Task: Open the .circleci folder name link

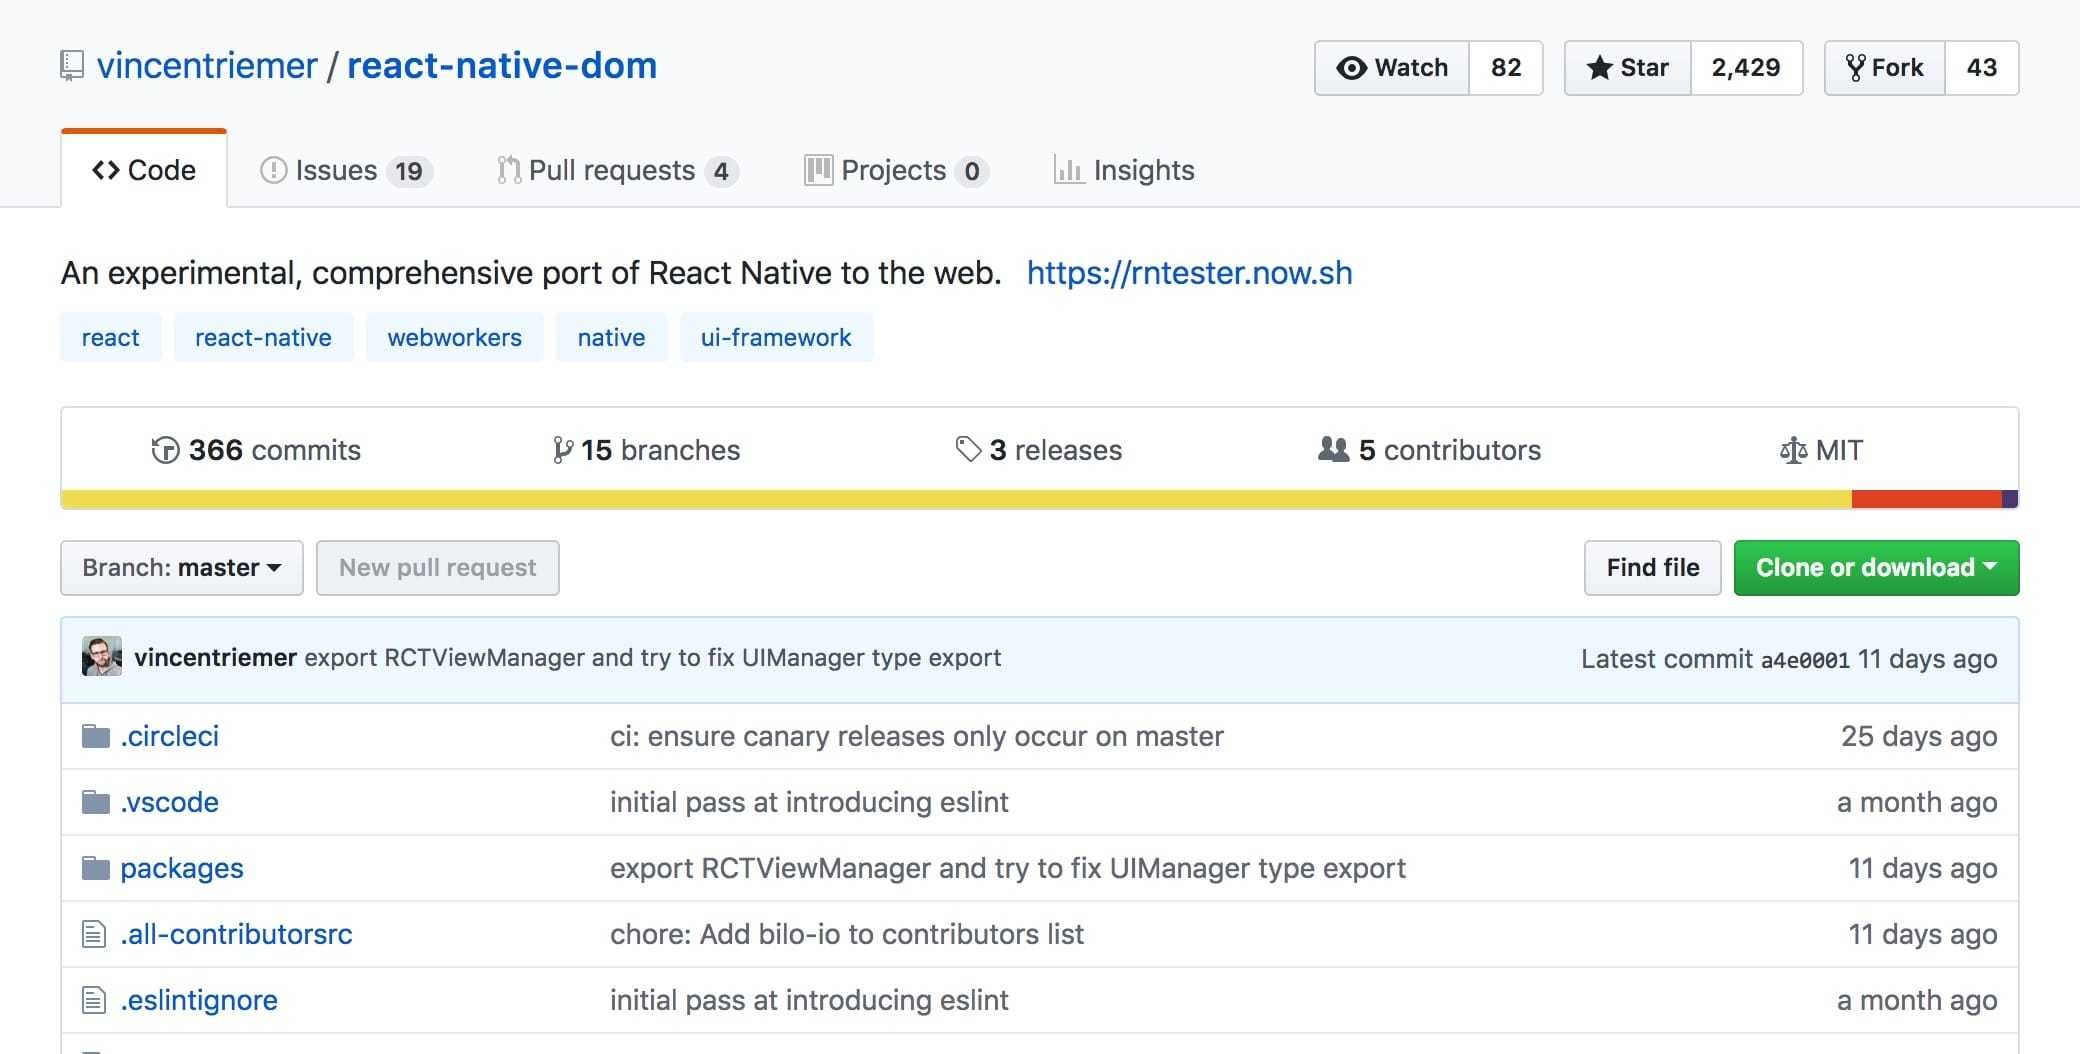Action: click(x=170, y=736)
